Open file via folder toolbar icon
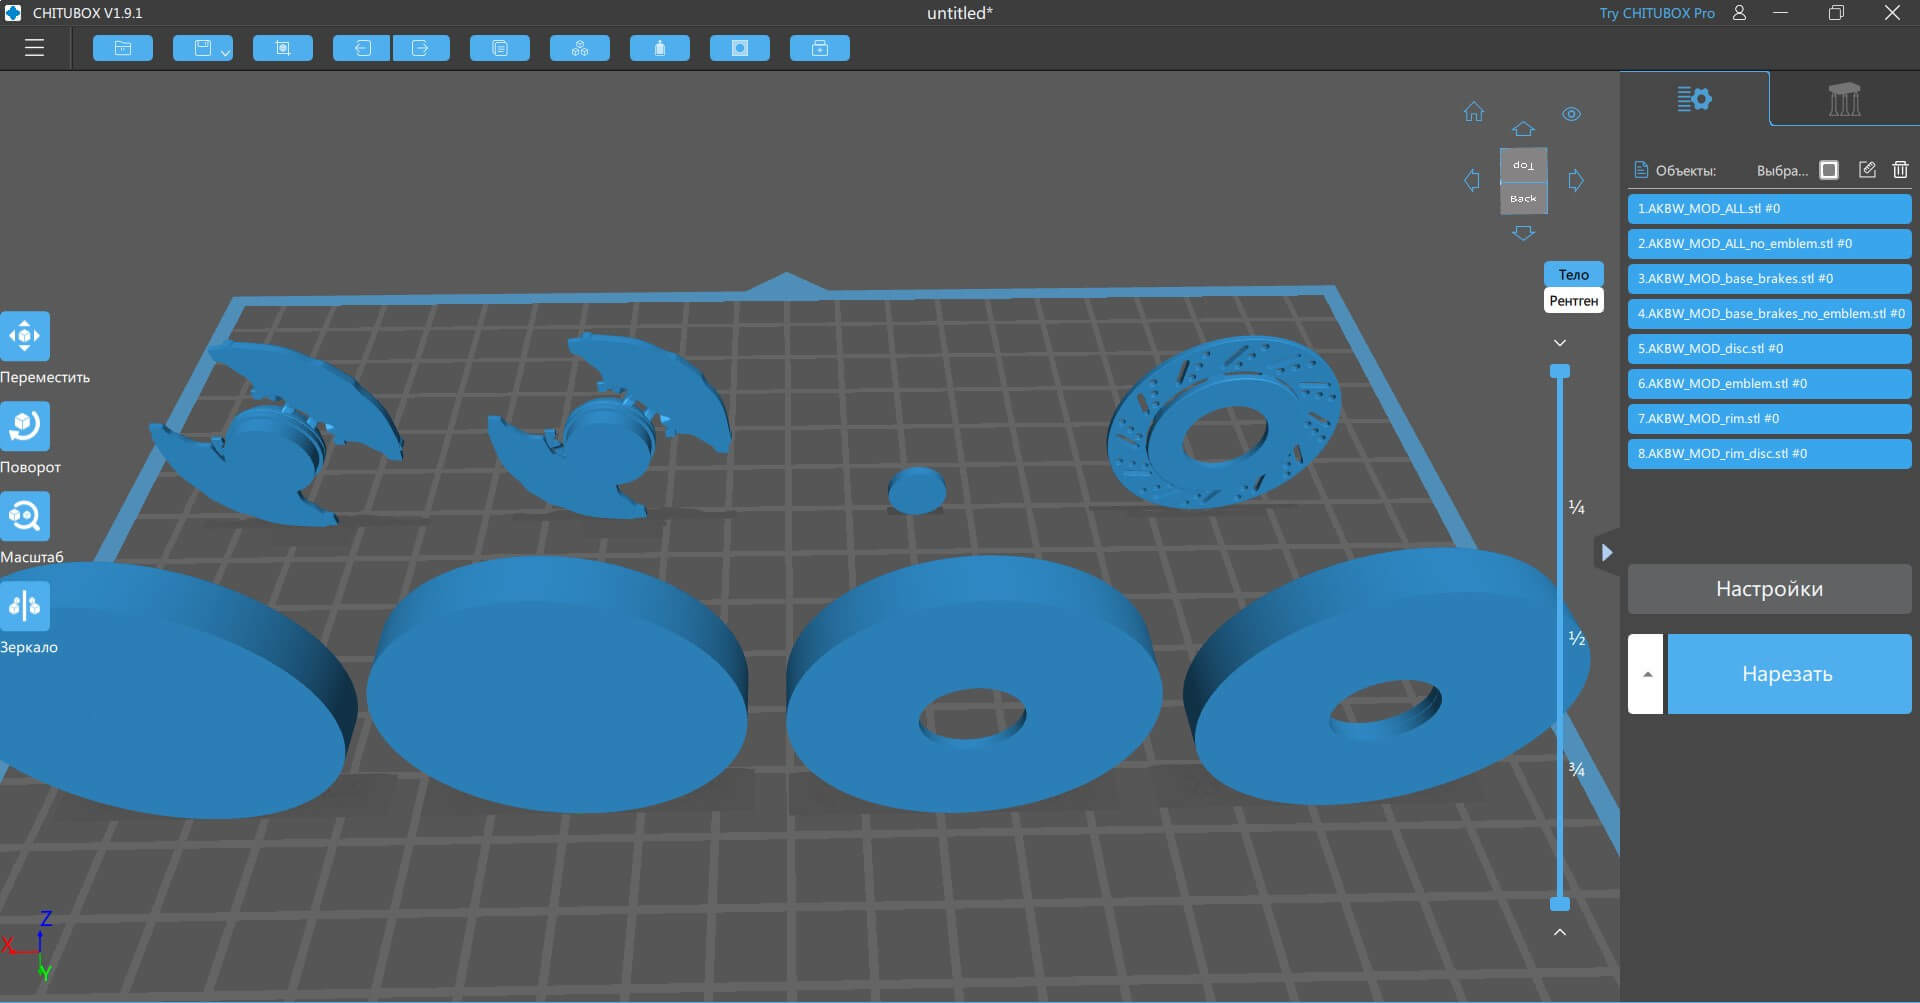This screenshot has width=1920, height=1003. (x=123, y=48)
